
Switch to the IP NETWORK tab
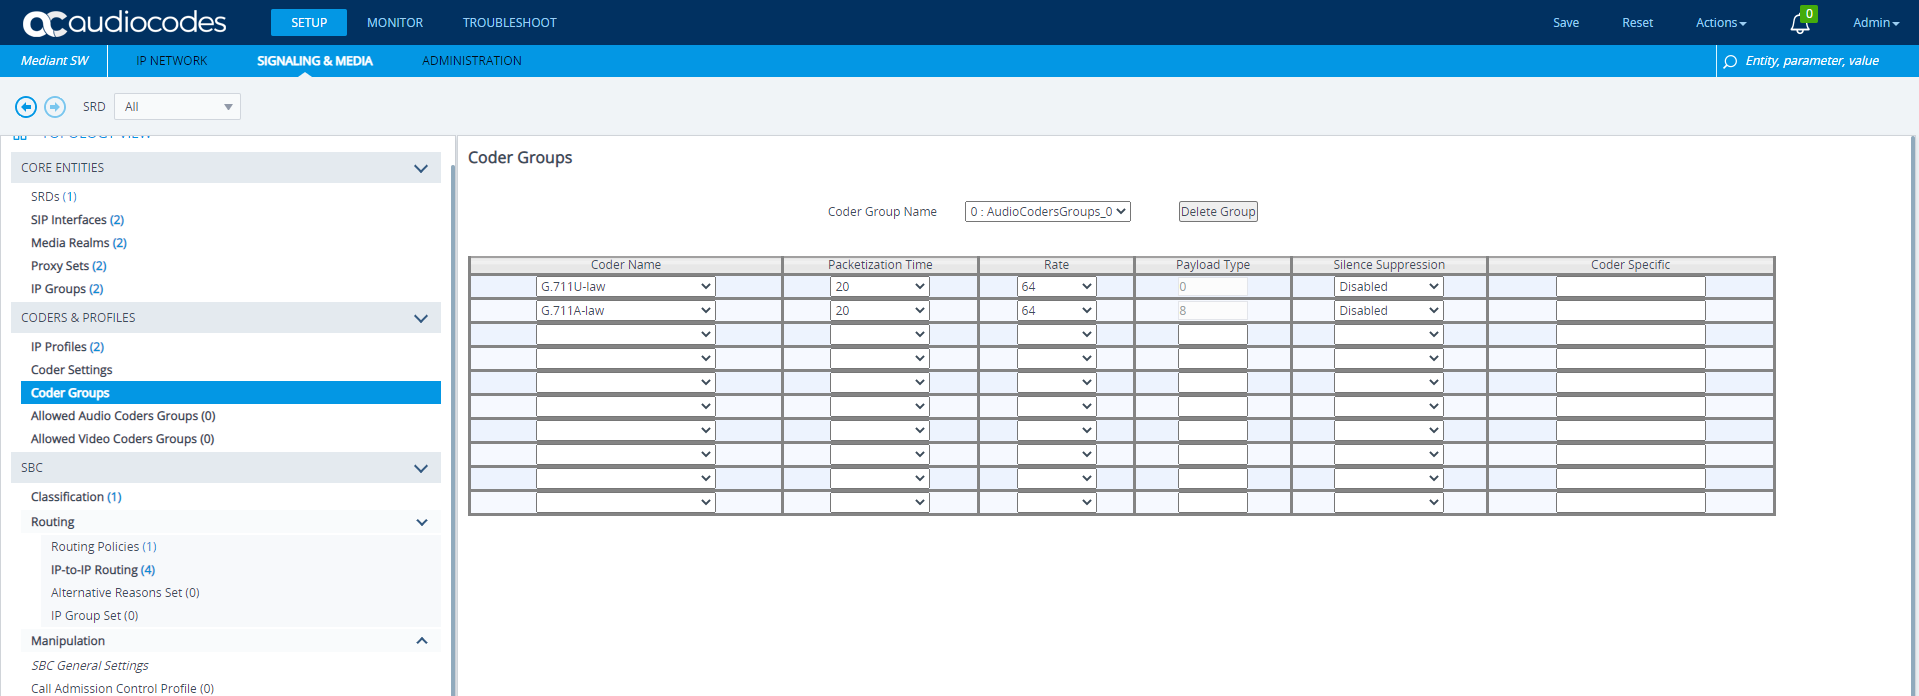172,61
